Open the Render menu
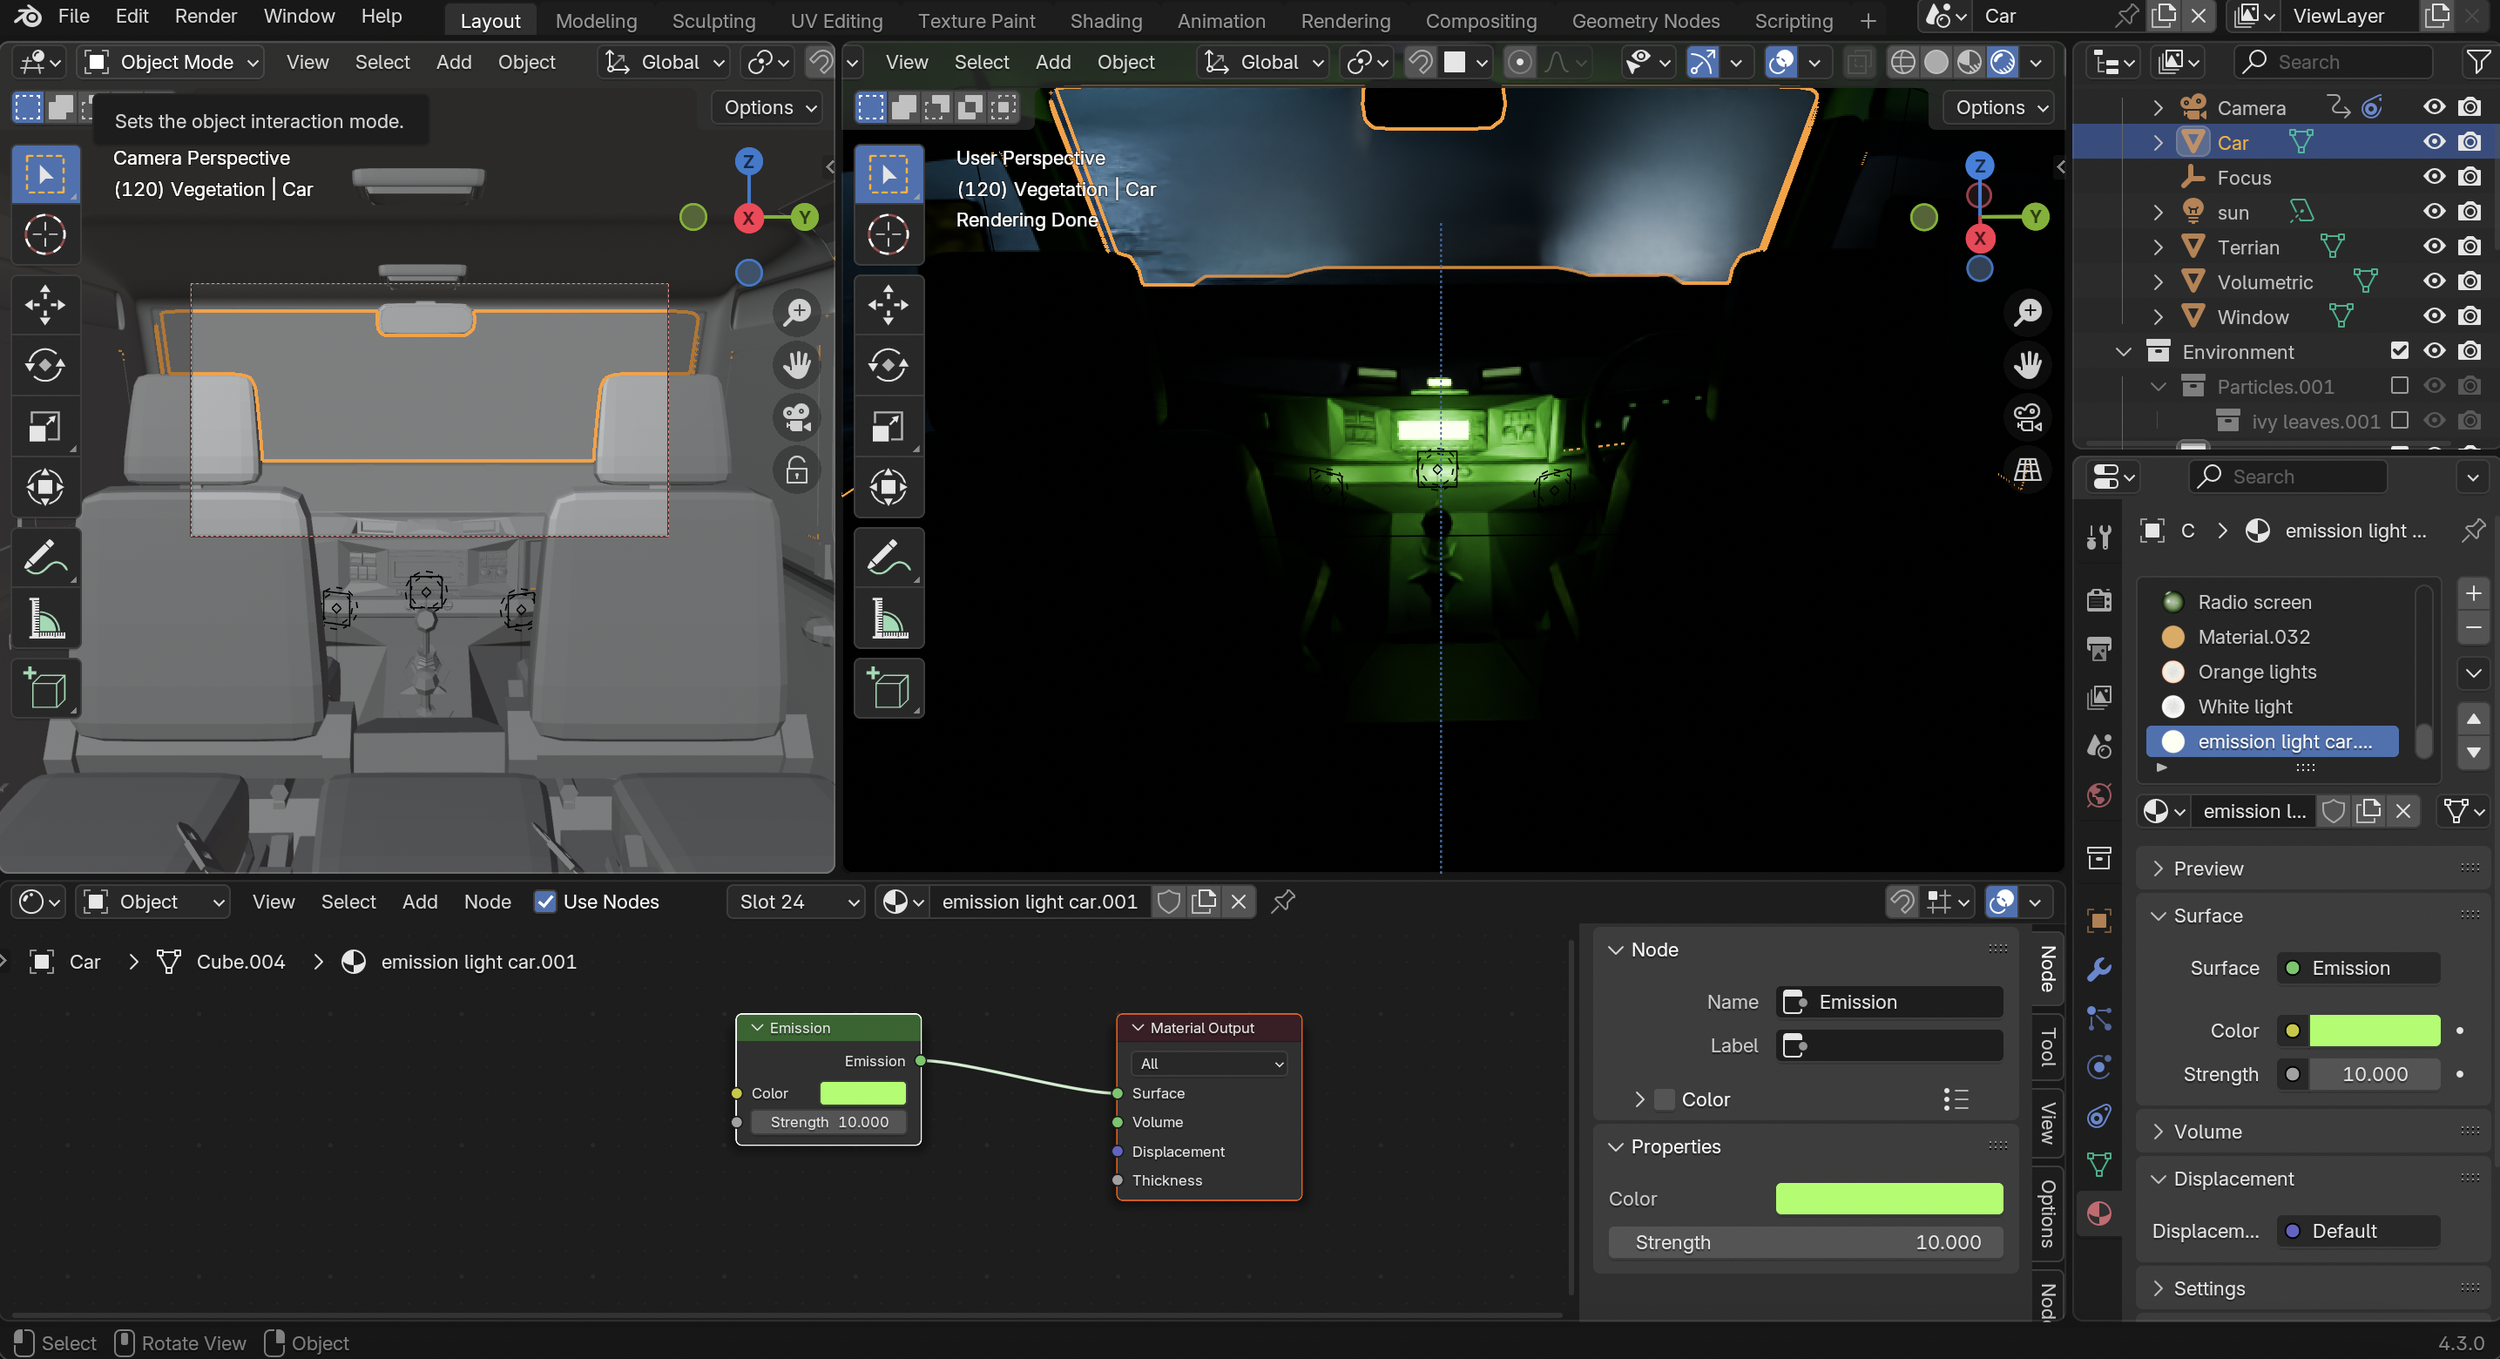The height and width of the screenshot is (1359, 2500). [206, 16]
